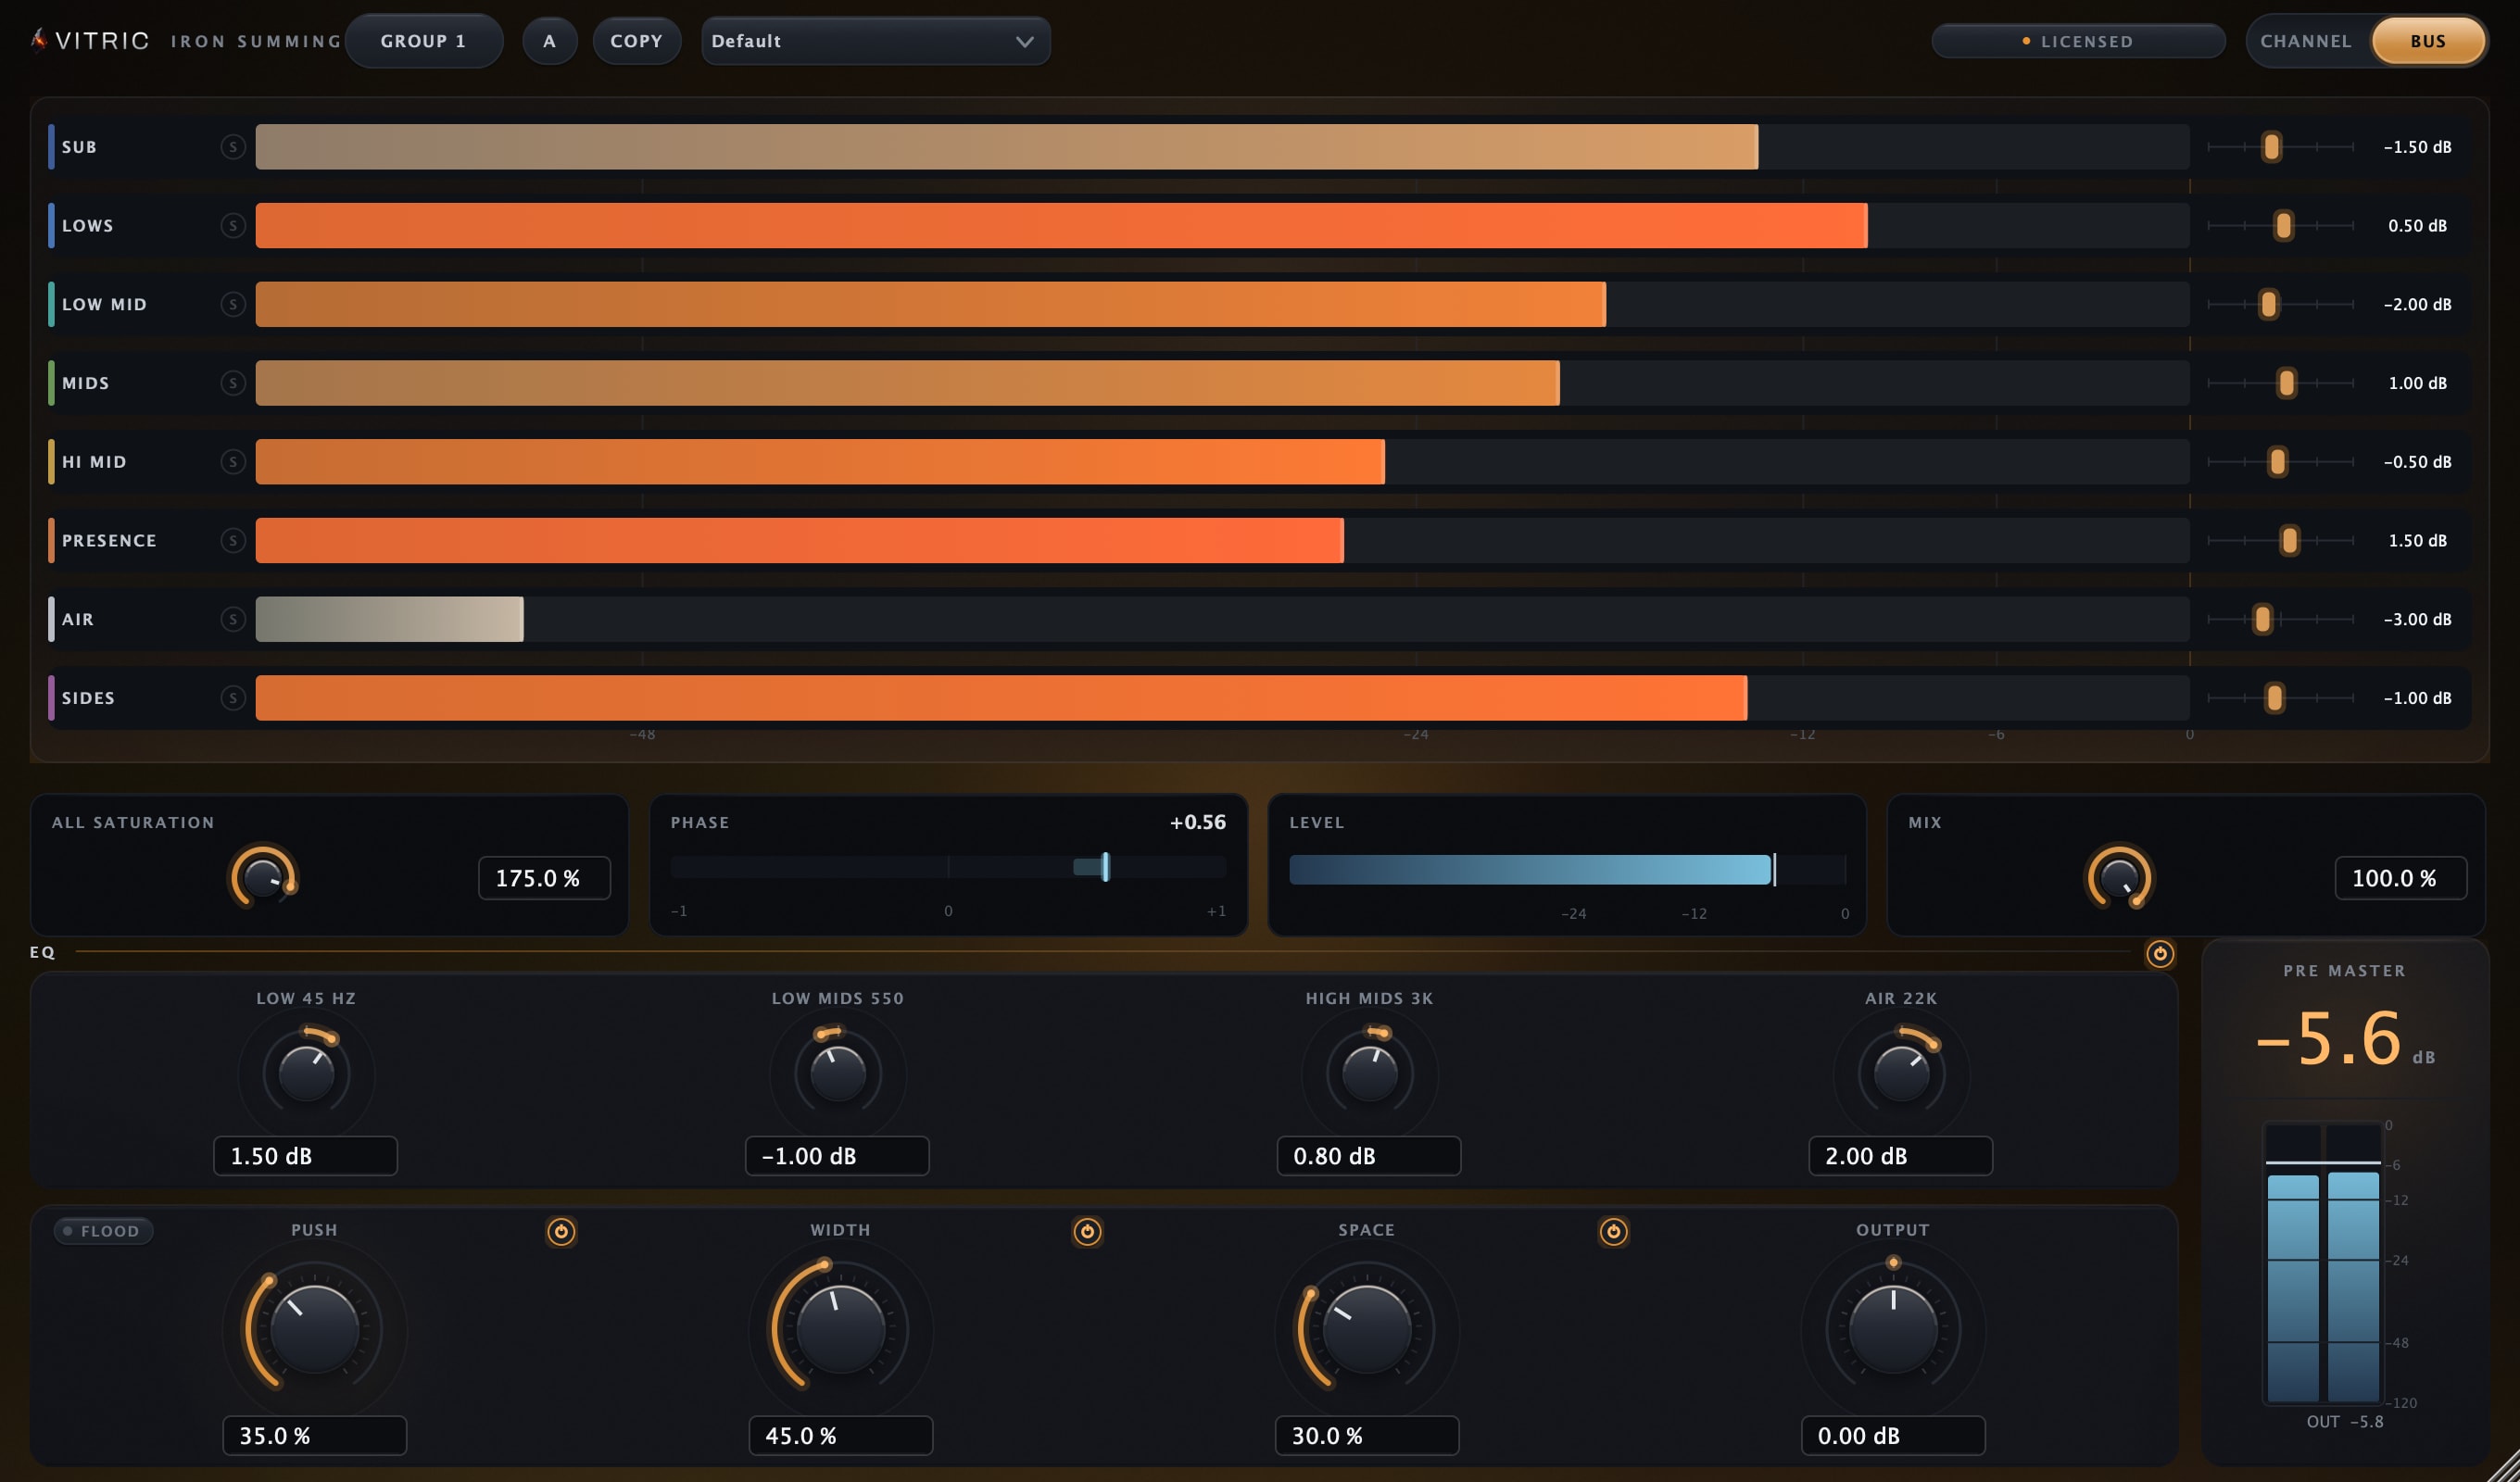
Task: Click the PRE MASTER stereo output meter
Action: point(2323,1264)
